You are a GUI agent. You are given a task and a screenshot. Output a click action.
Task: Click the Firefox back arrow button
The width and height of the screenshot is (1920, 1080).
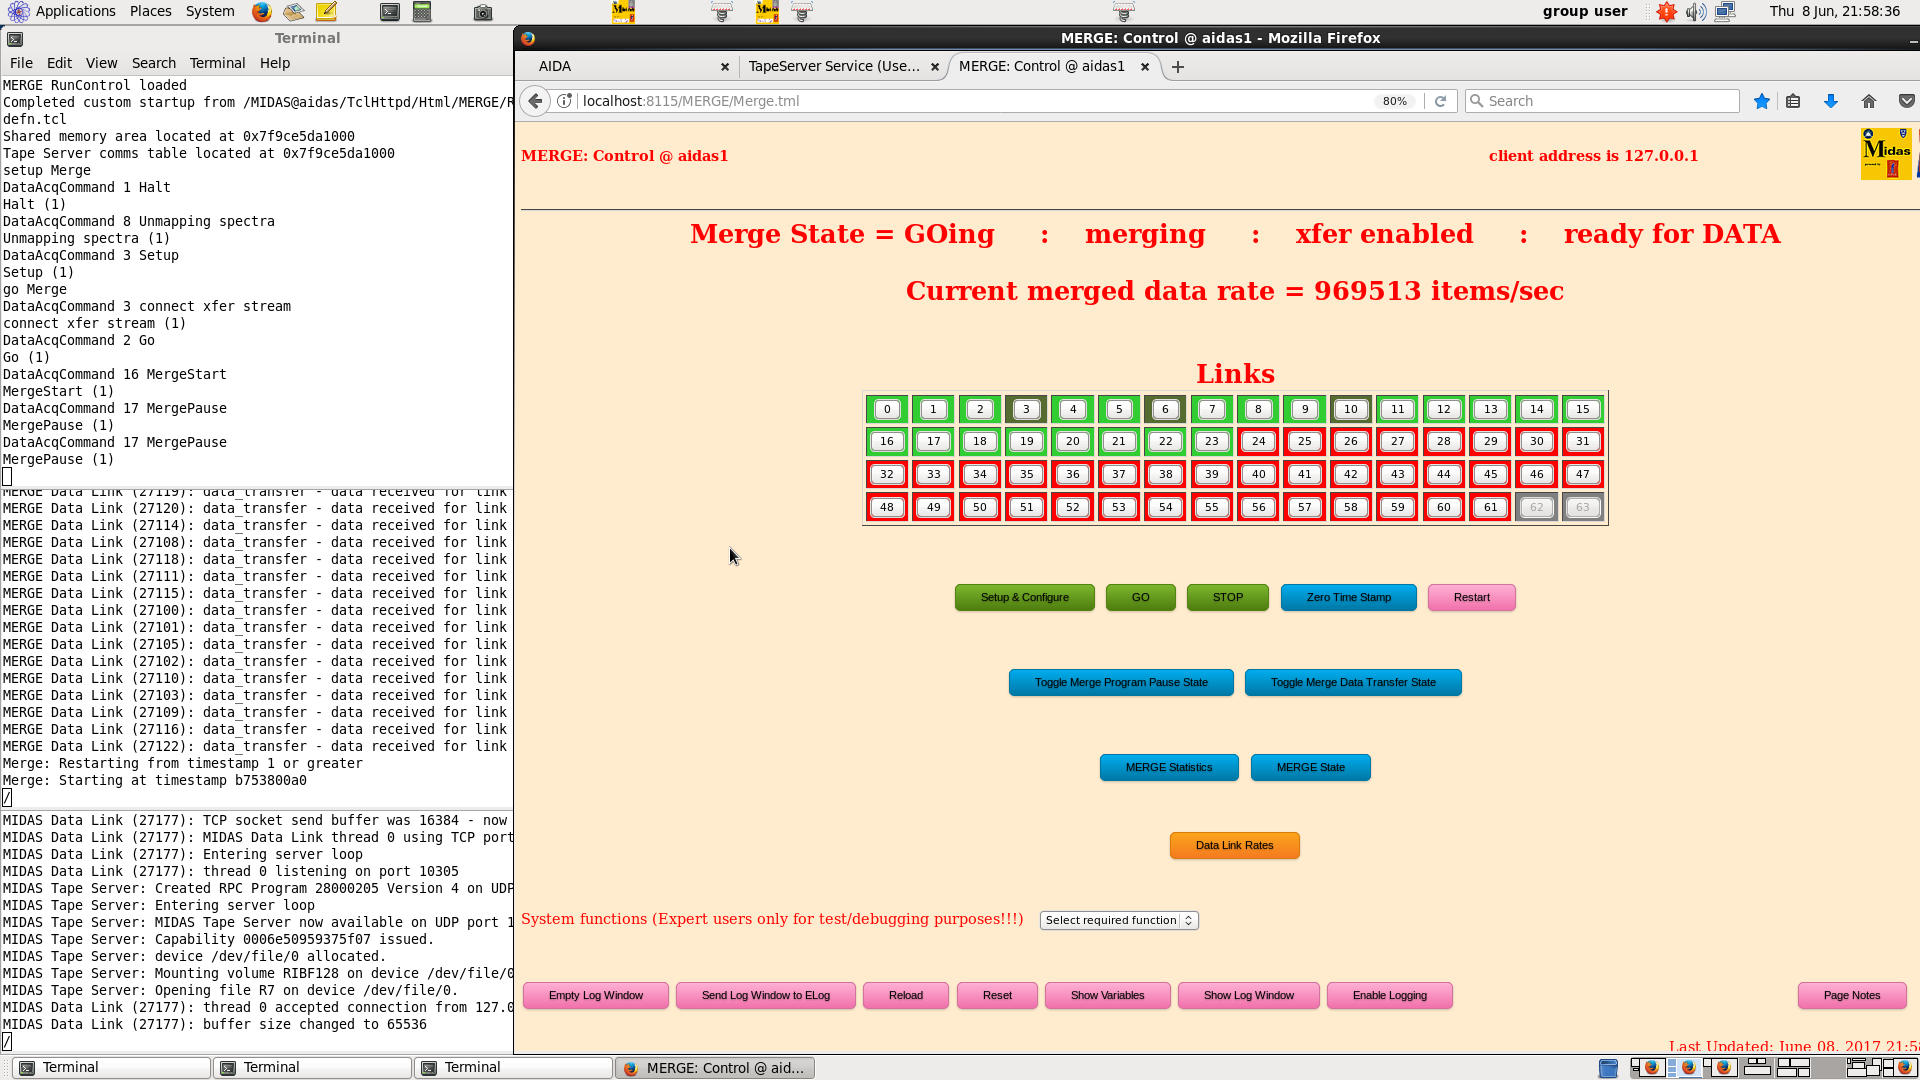pos(535,101)
